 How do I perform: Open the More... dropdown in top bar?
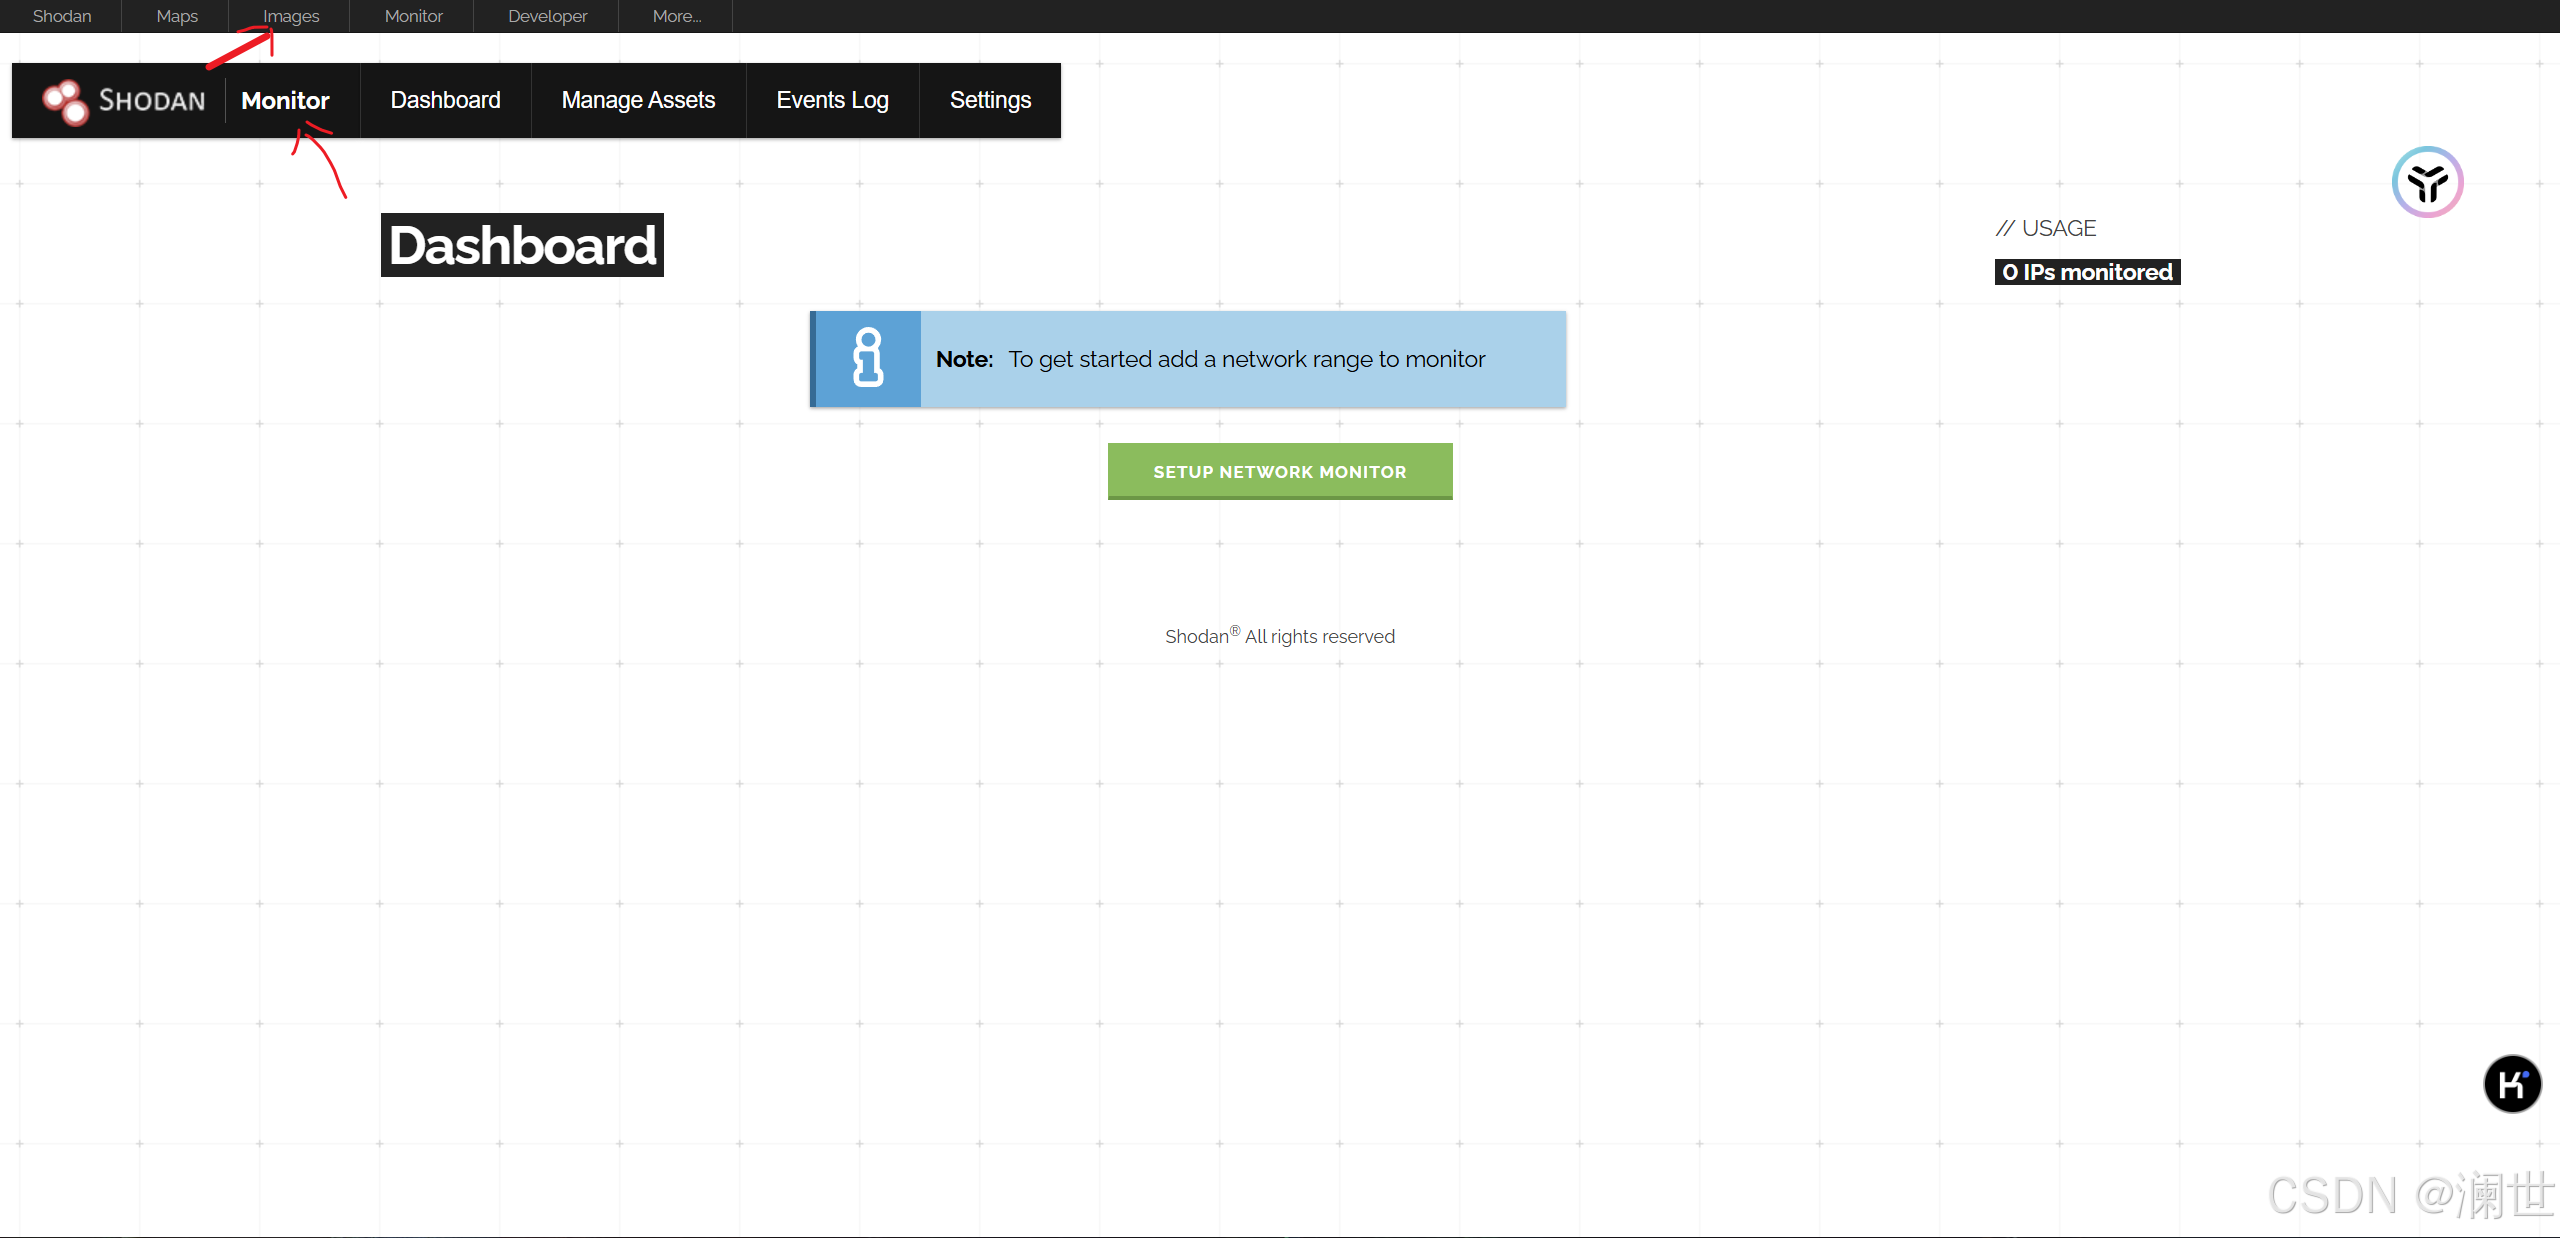[x=677, y=16]
